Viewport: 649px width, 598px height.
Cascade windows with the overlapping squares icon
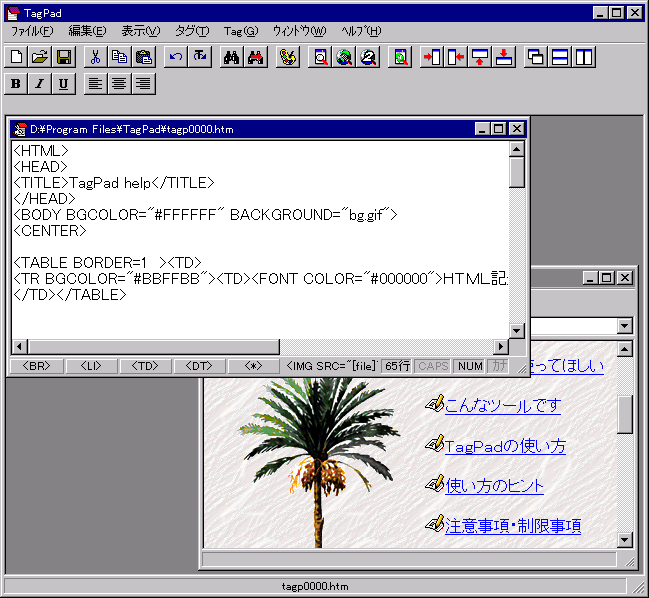[x=536, y=57]
